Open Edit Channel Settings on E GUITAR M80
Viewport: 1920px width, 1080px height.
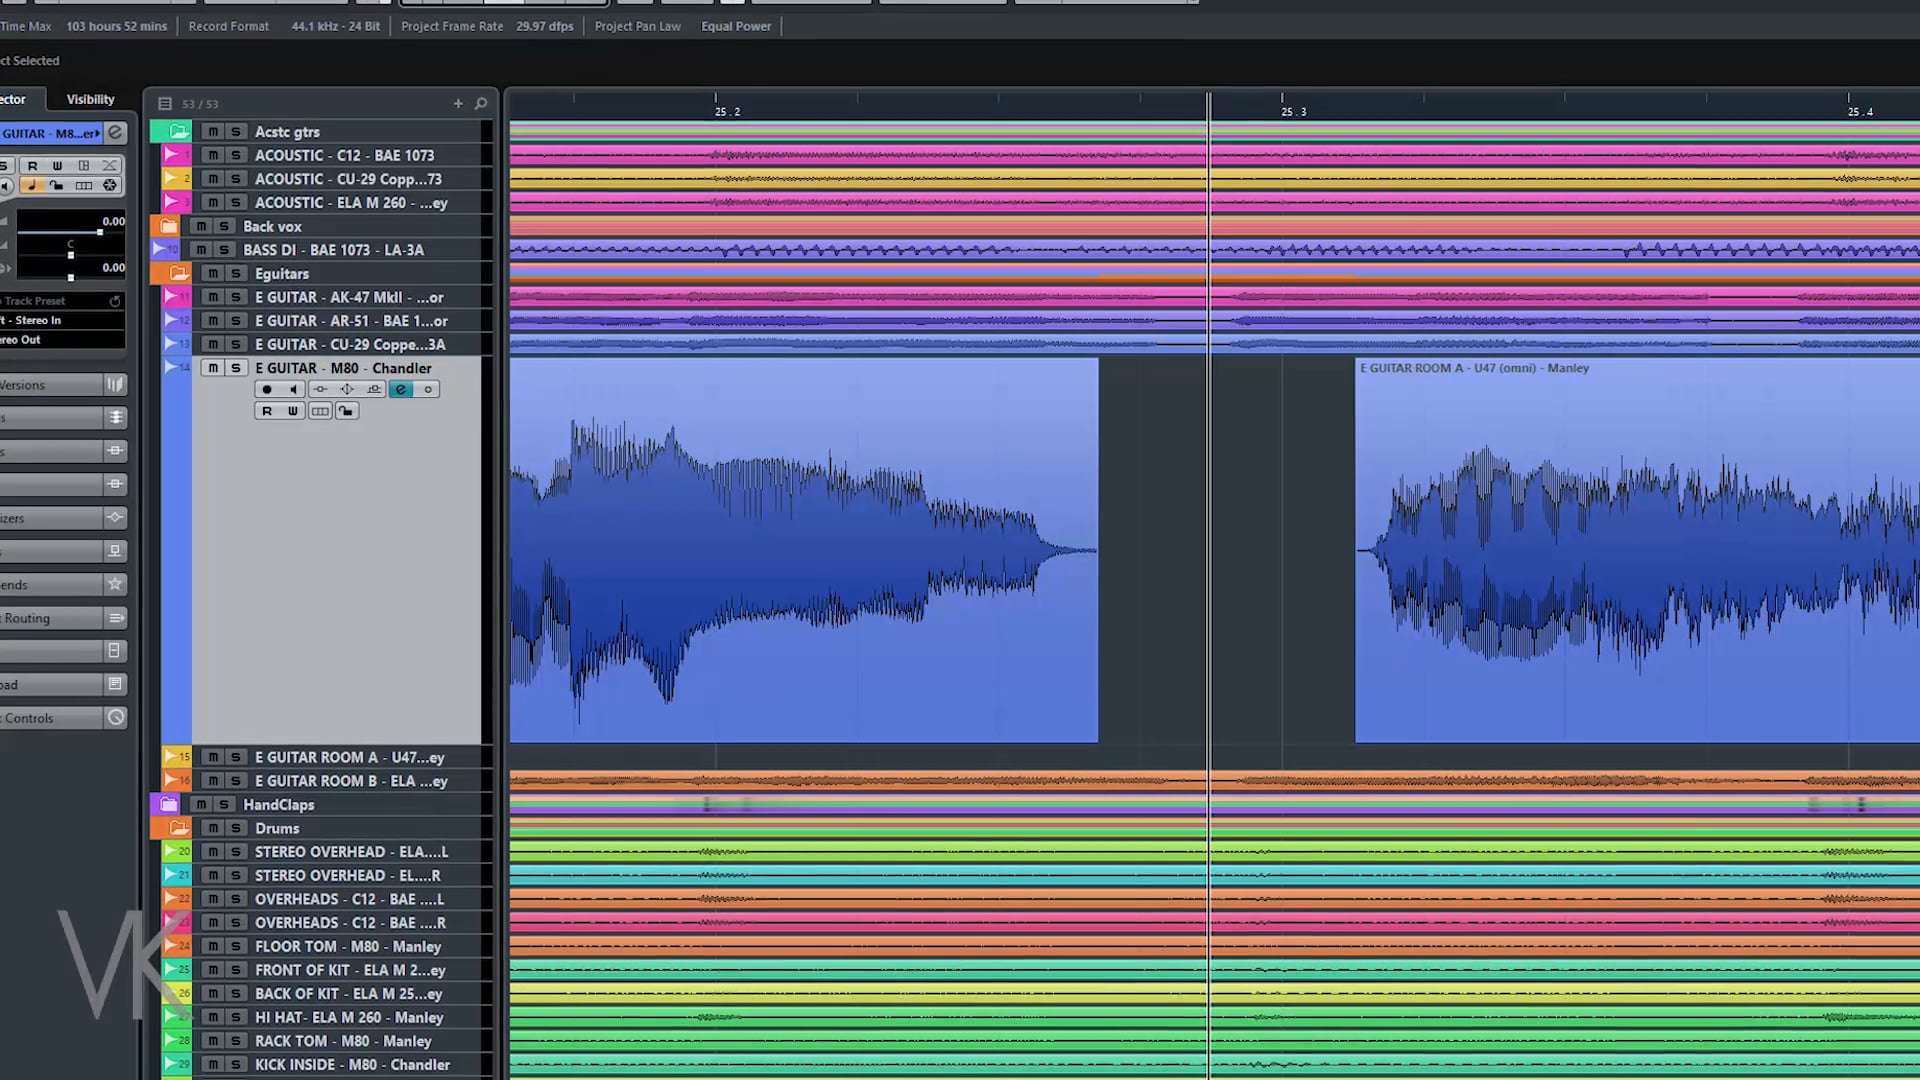401,389
